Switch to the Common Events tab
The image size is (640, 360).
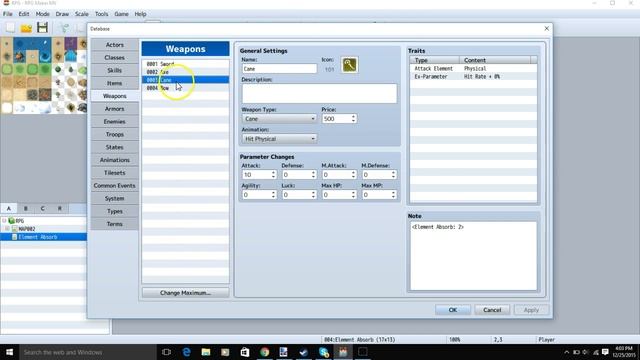click(115, 185)
